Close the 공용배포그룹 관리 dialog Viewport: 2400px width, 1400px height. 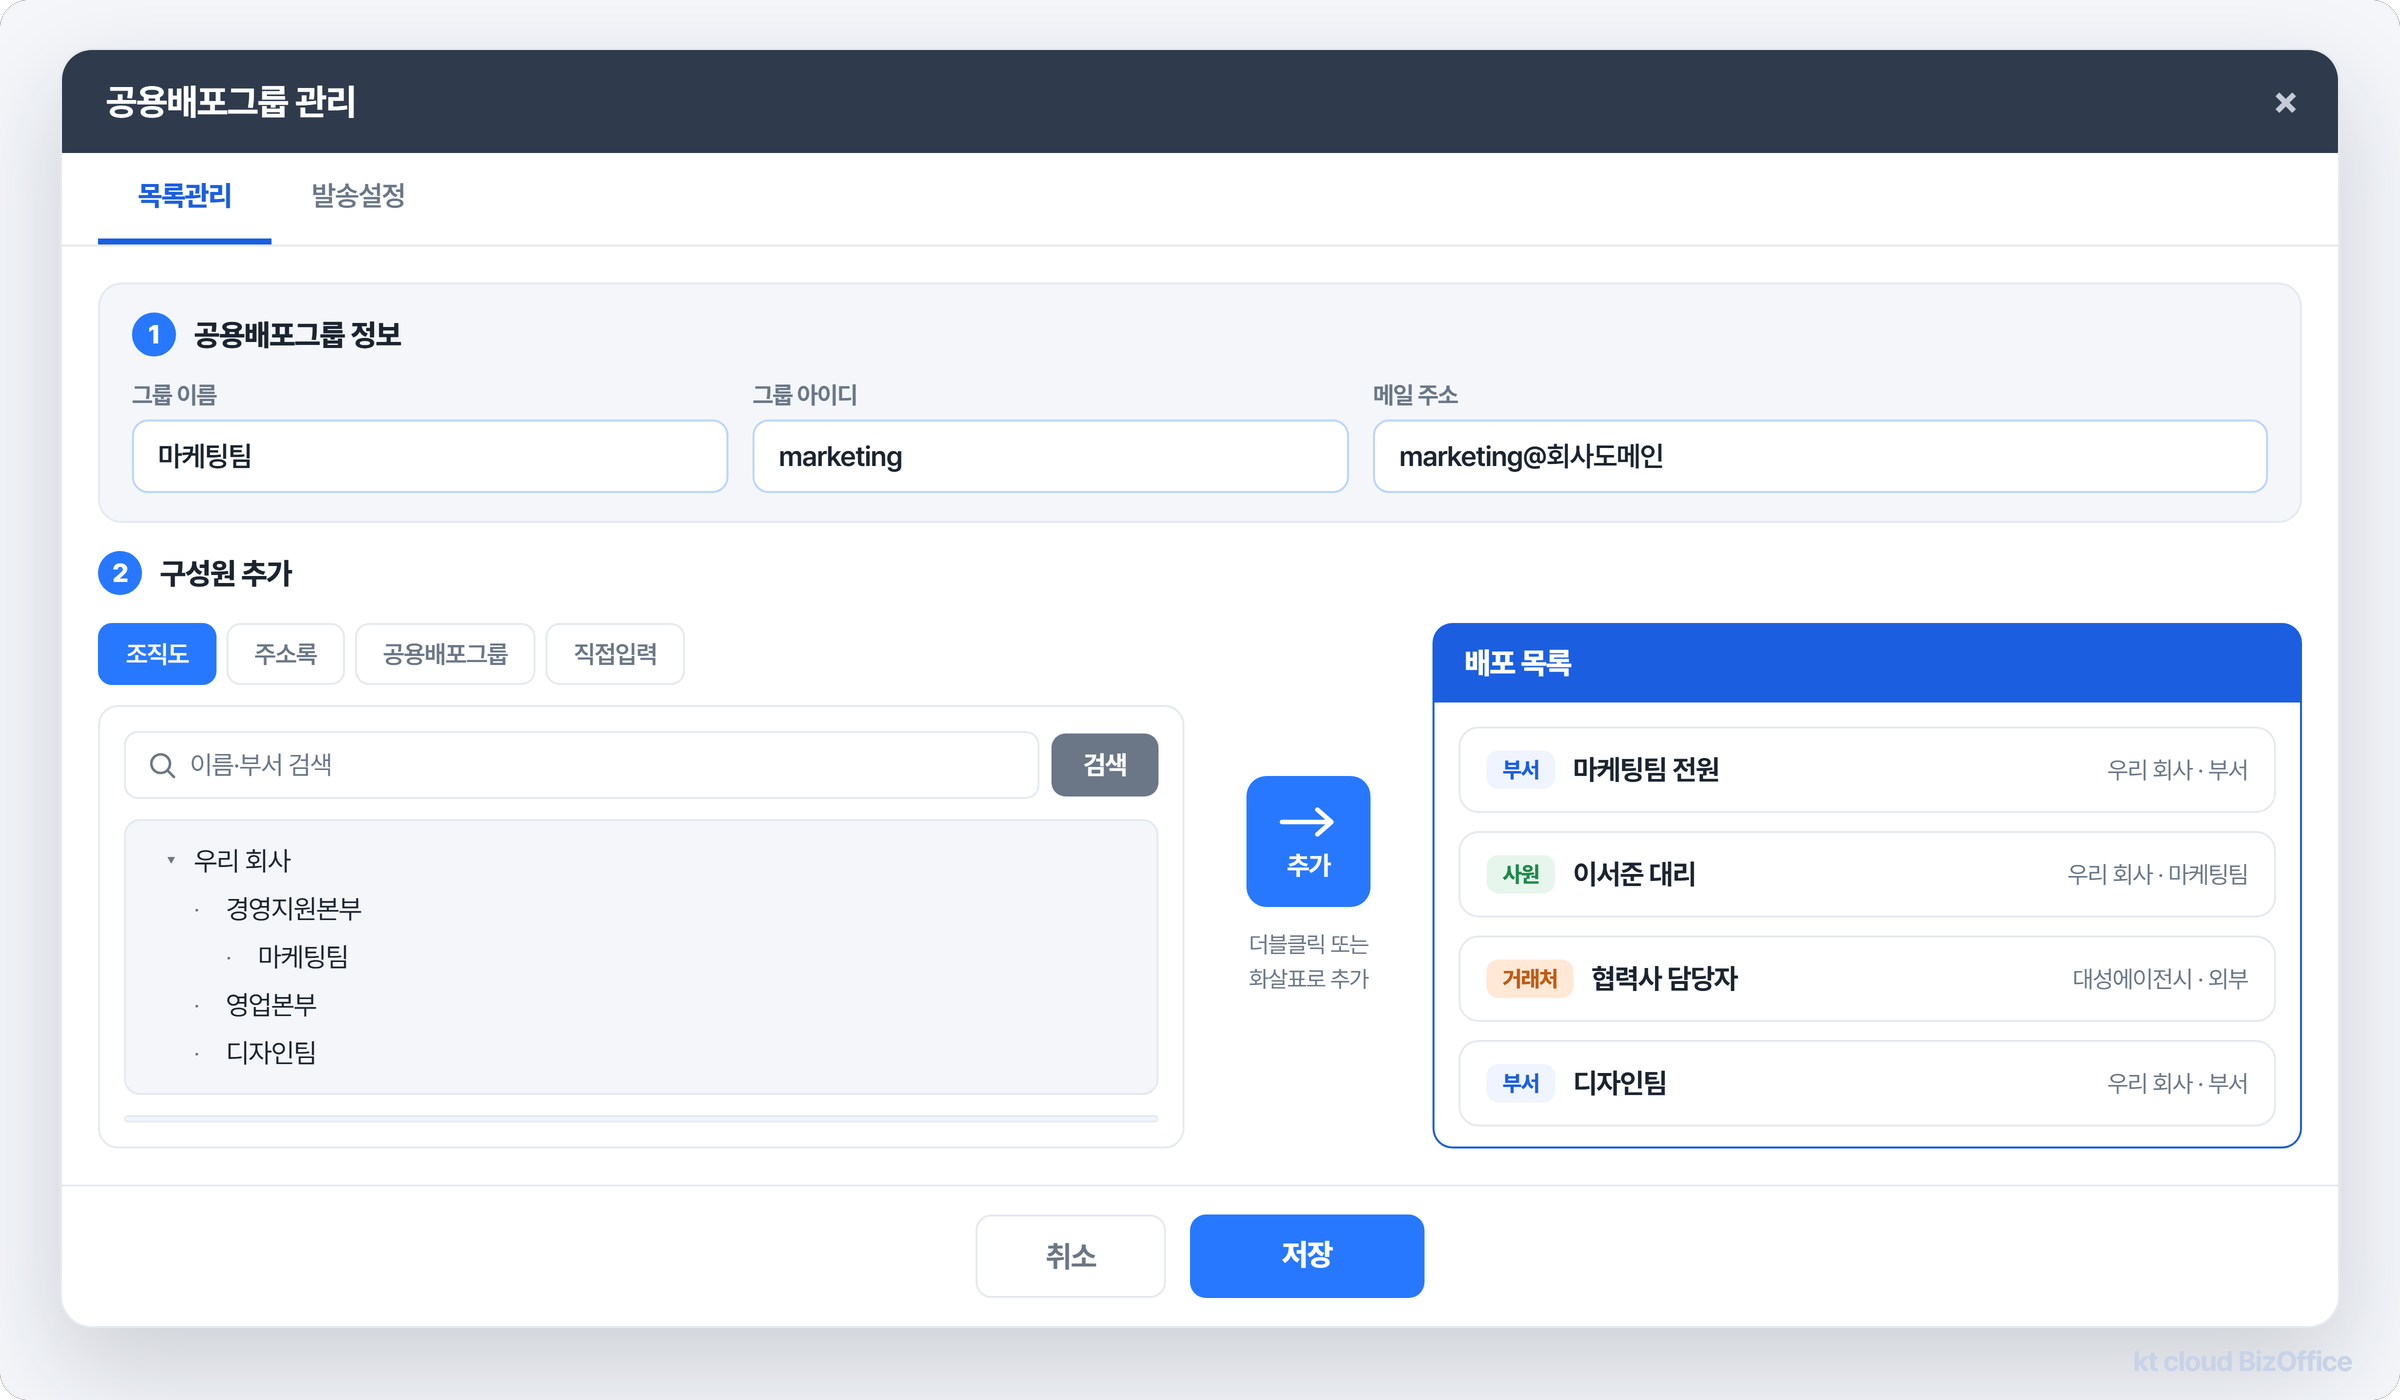pyautogui.click(x=2284, y=102)
